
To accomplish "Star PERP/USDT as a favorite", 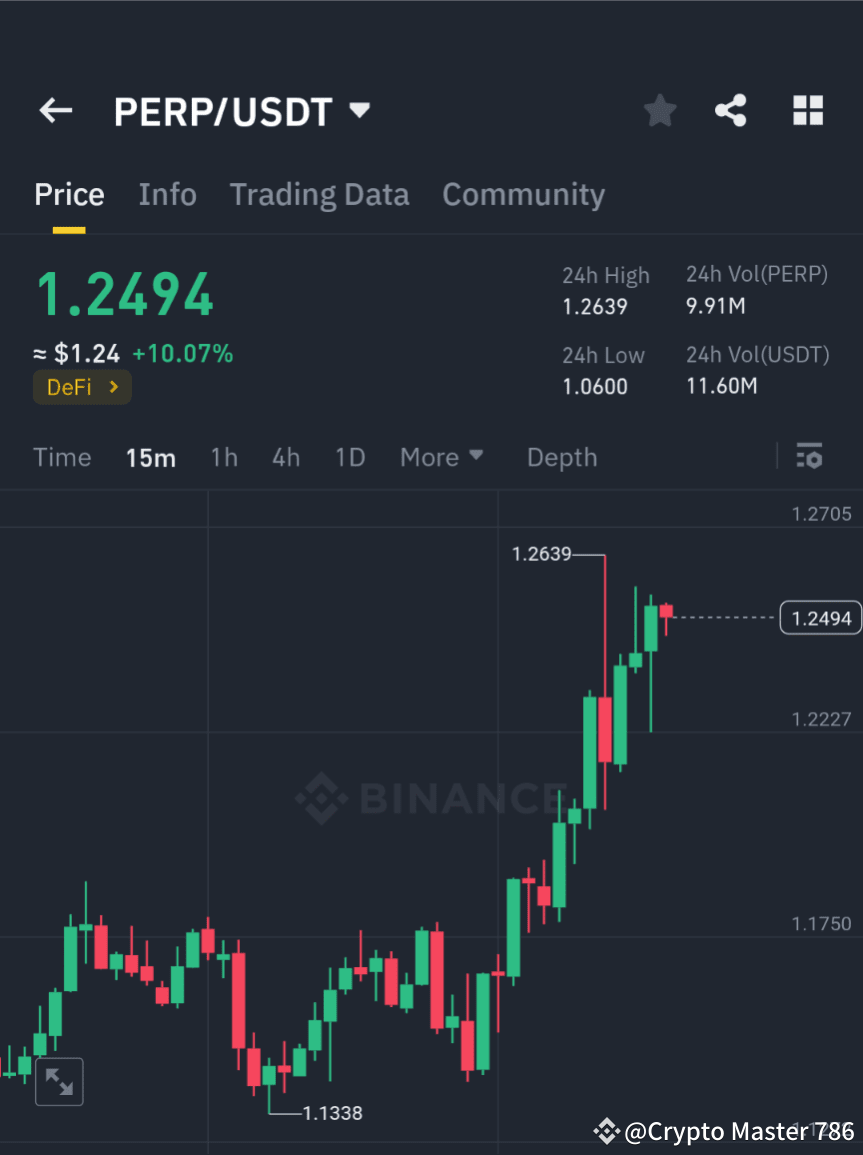I will (x=659, y=110).
